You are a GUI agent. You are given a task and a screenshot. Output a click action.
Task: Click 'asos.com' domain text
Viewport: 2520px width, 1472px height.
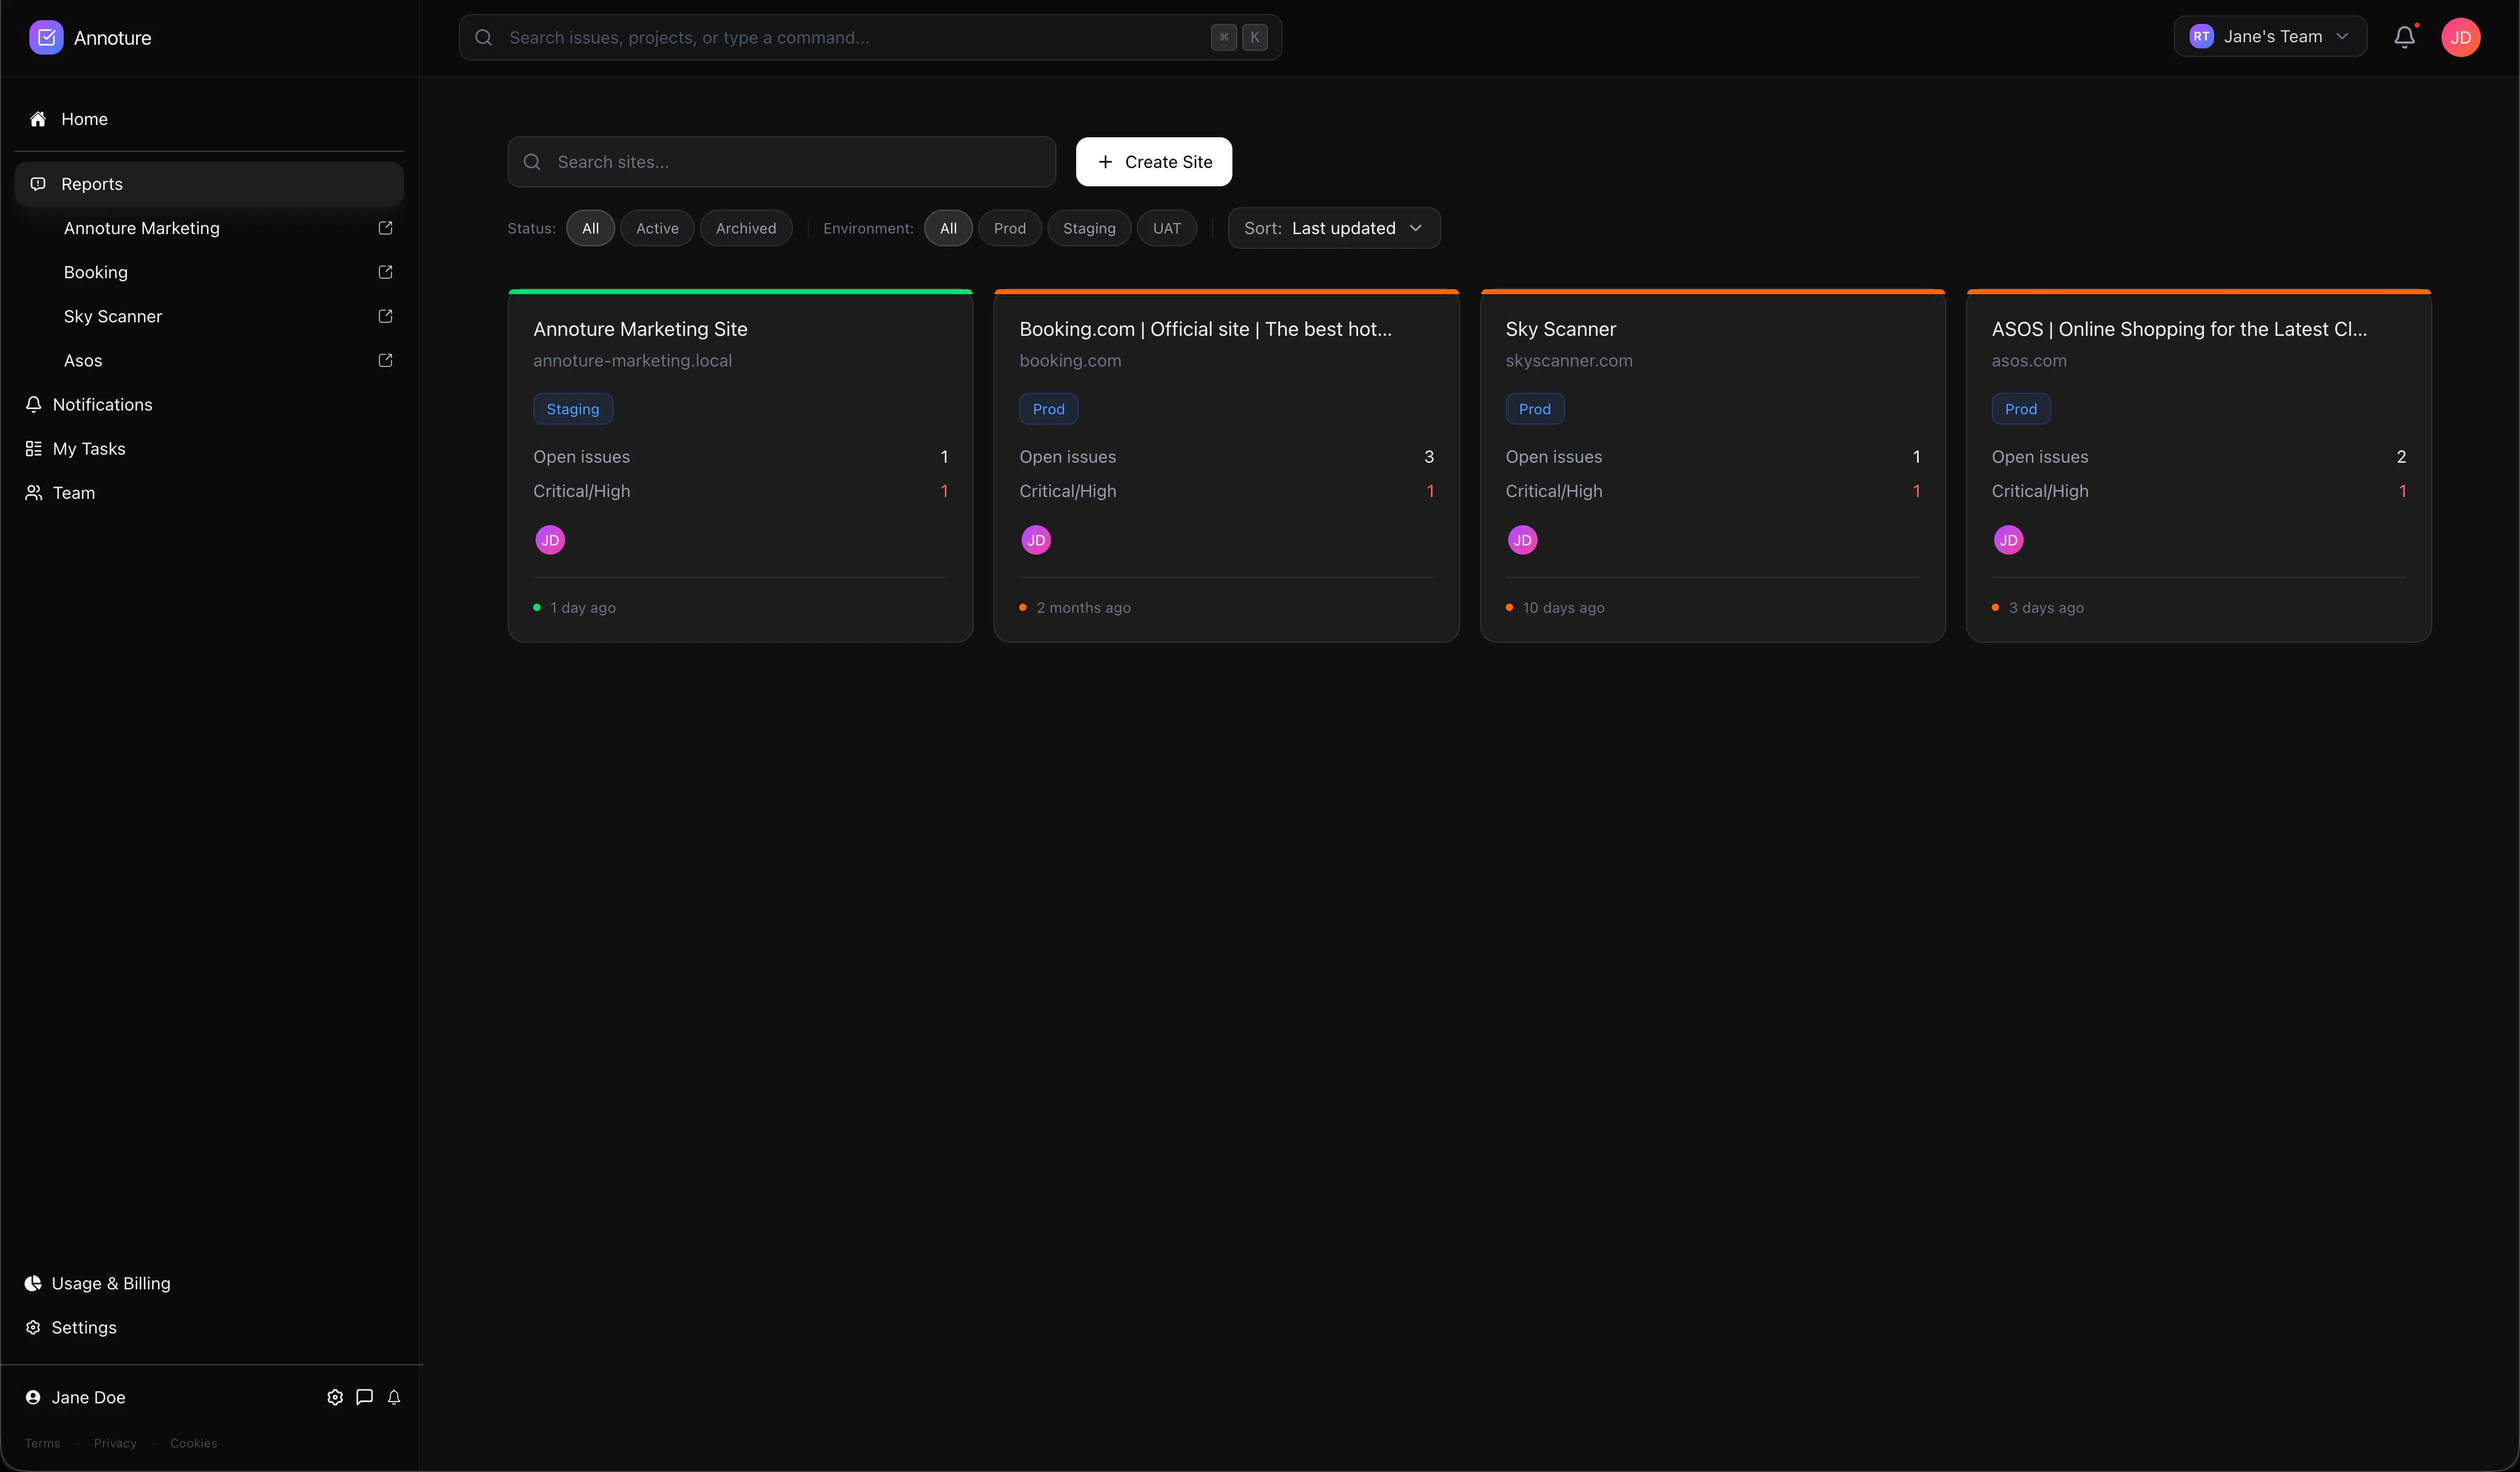[x=2029, y=361]
